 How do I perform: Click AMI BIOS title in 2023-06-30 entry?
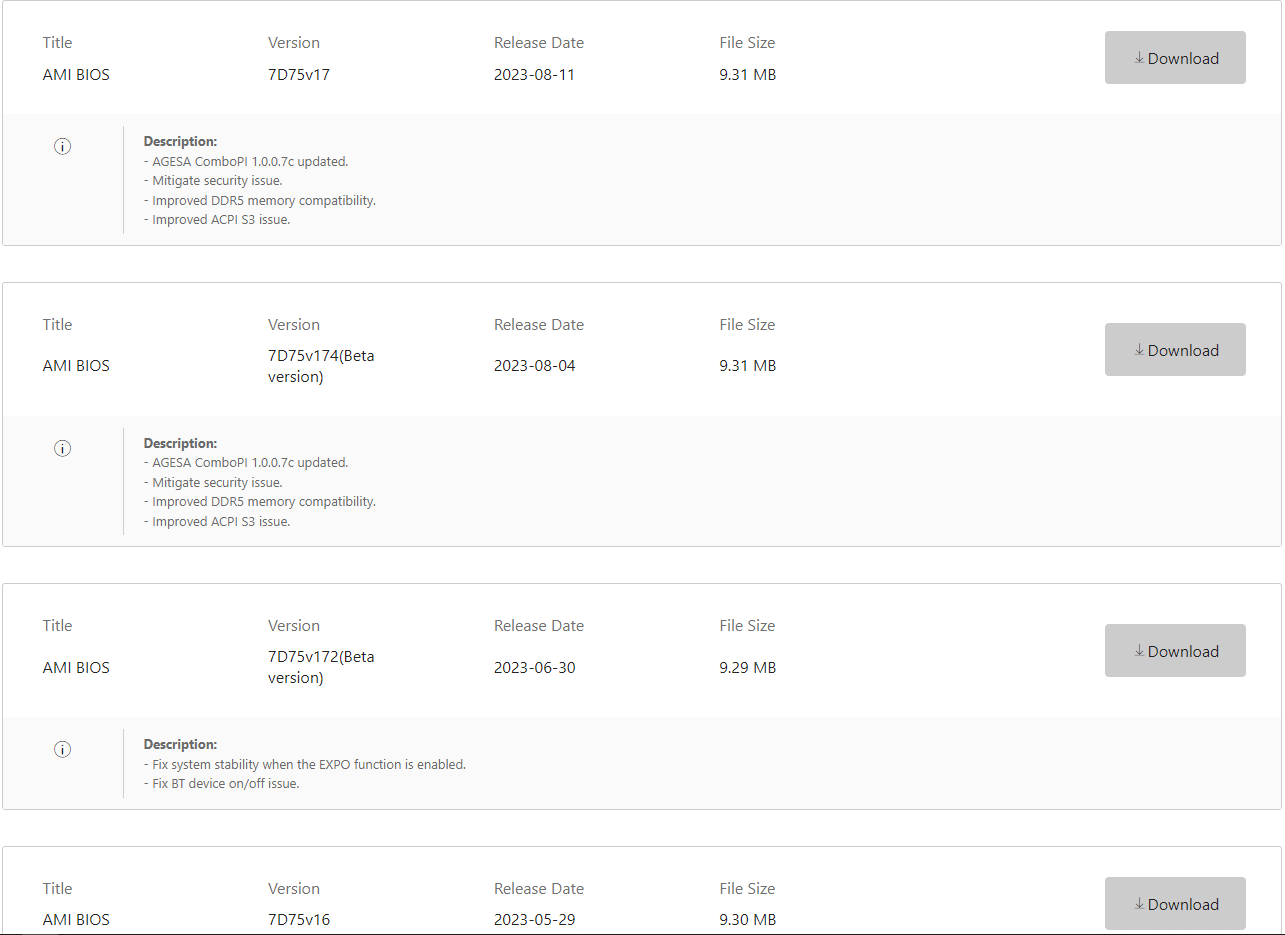tap(76, 668)
